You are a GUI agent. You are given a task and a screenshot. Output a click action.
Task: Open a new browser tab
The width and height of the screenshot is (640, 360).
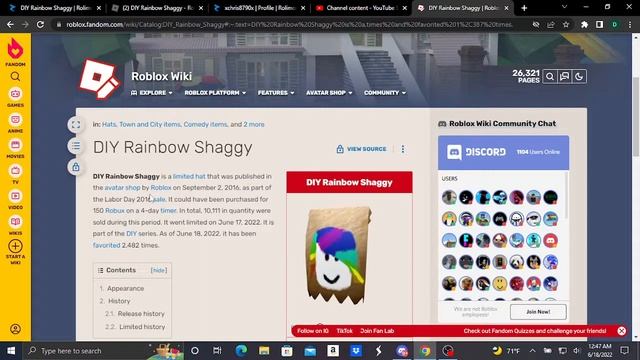coord(524,8)
